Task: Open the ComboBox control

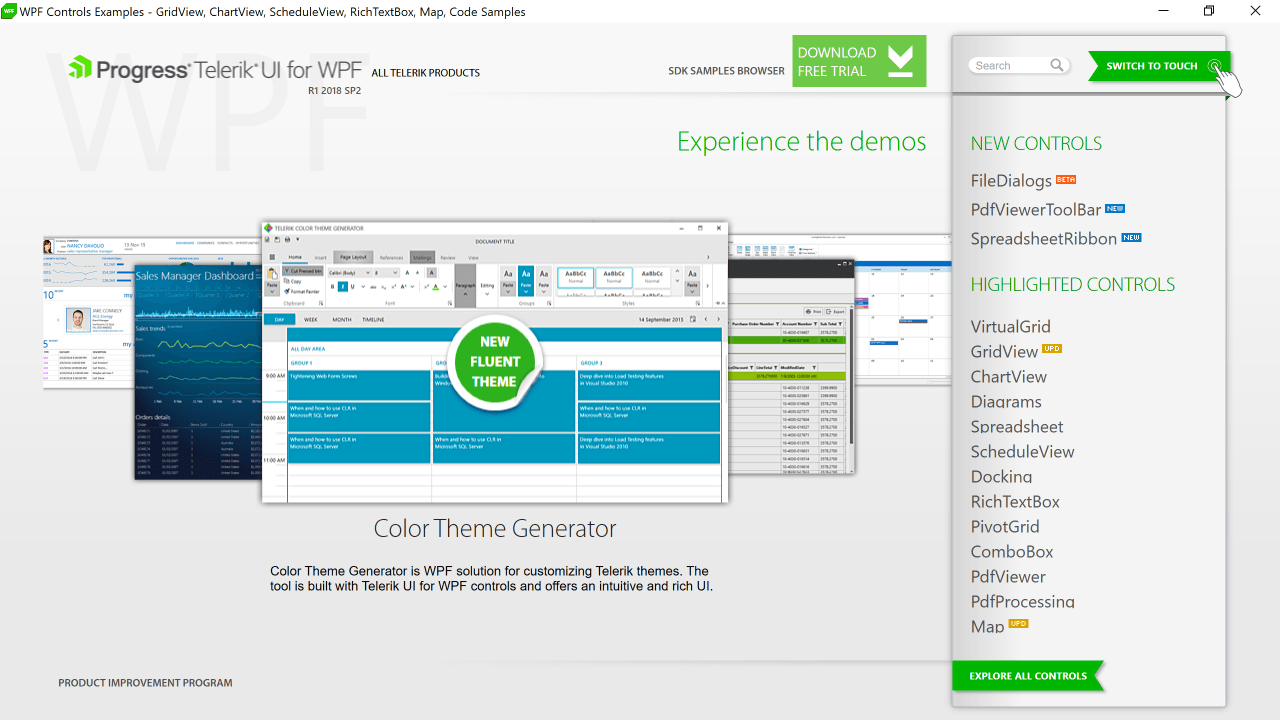Action: (1012, 551)
